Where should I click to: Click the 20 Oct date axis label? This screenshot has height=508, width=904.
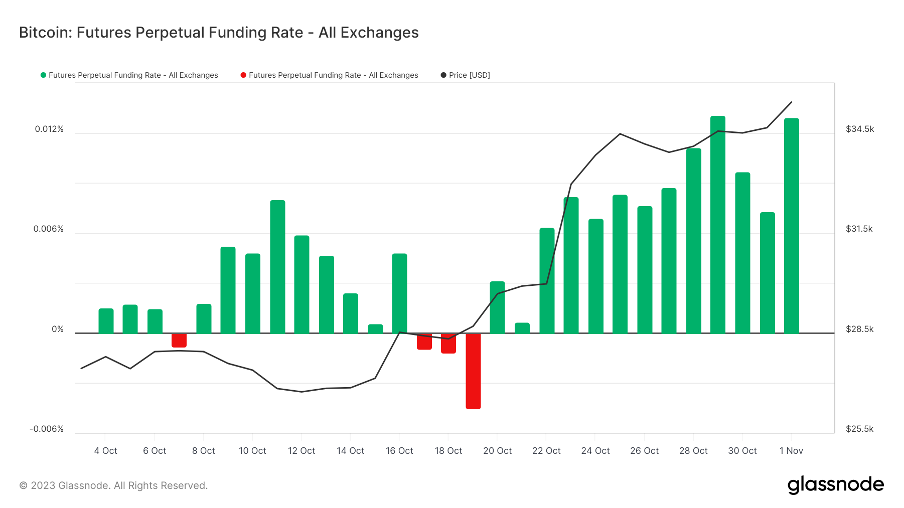pyautogui.click(x=497, y=451)
